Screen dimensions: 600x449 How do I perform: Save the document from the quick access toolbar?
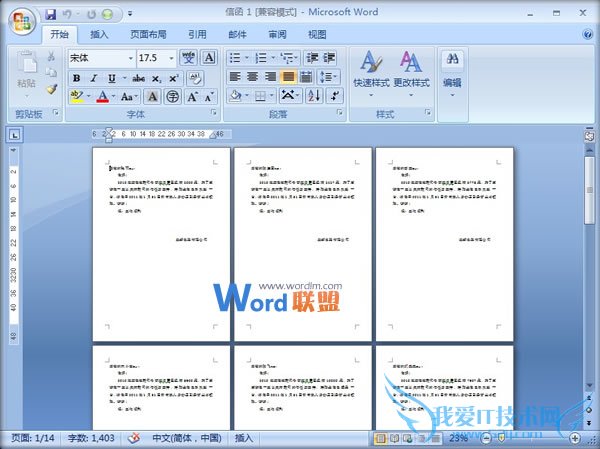point(50,14)
